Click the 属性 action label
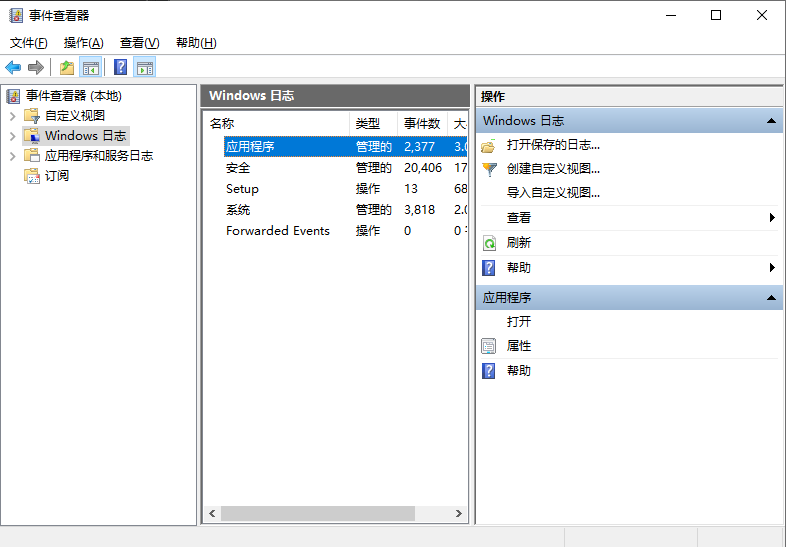Screen dimensions: 786x547 point(519,346)
